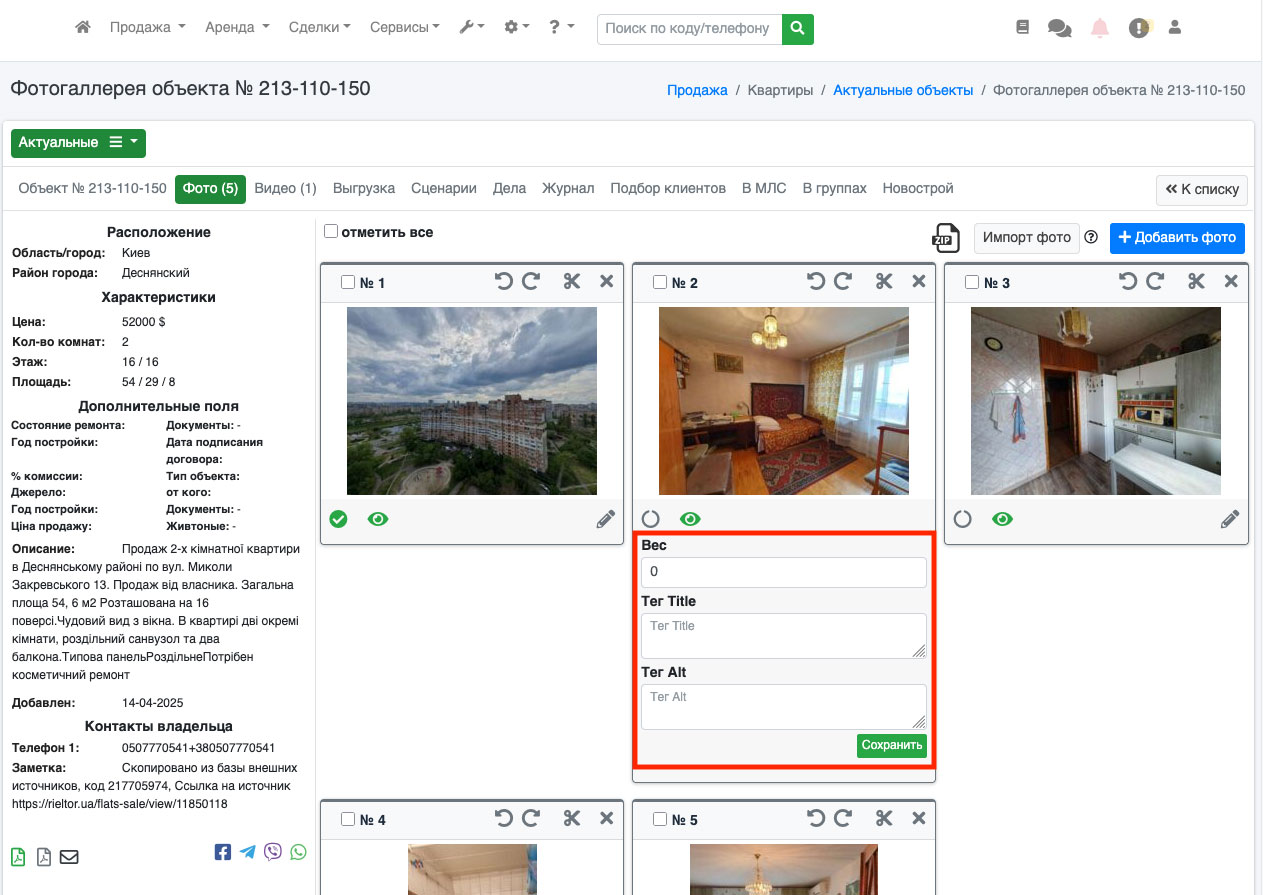The height and width of the screenshot is (895, 1263).
Task: Check the "отметить все" checkbox
Action: click(x=331, y=232)
